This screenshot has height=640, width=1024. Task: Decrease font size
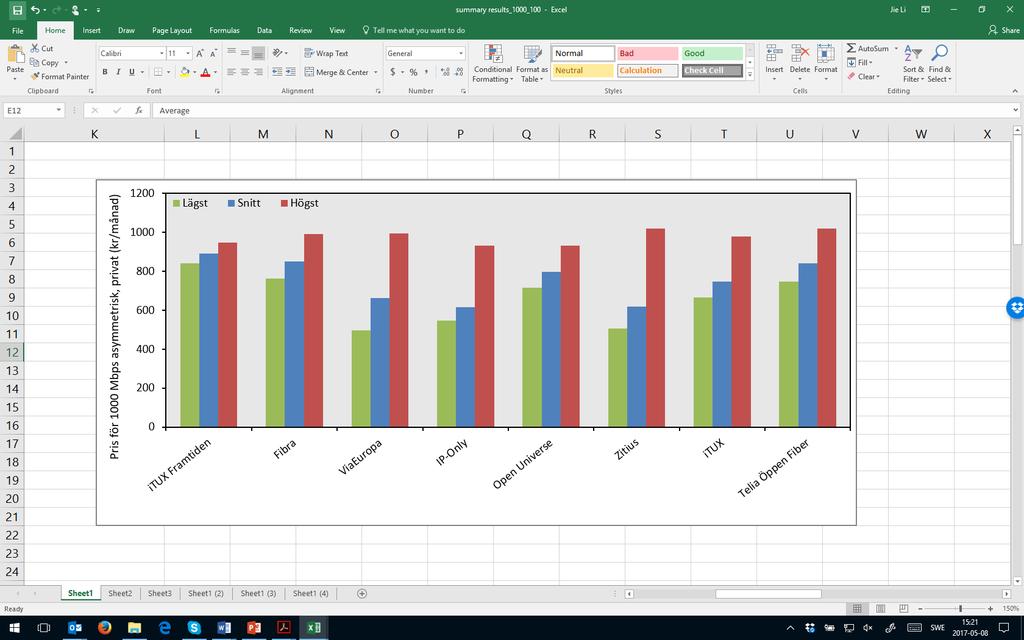click(x=213, y=54)
